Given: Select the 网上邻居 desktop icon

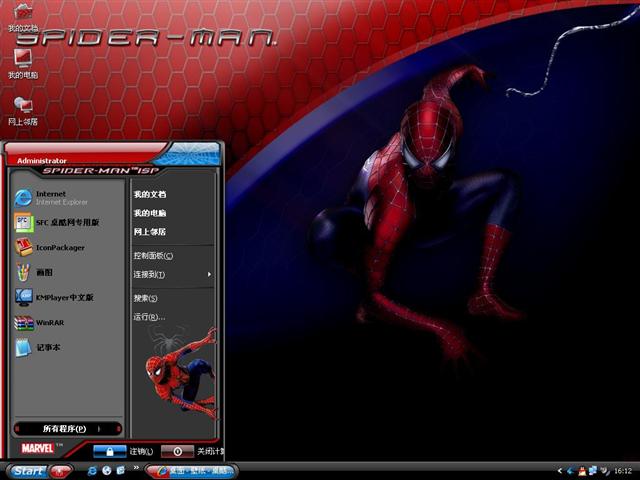Looking at the screenshot, I should (23, 111).
